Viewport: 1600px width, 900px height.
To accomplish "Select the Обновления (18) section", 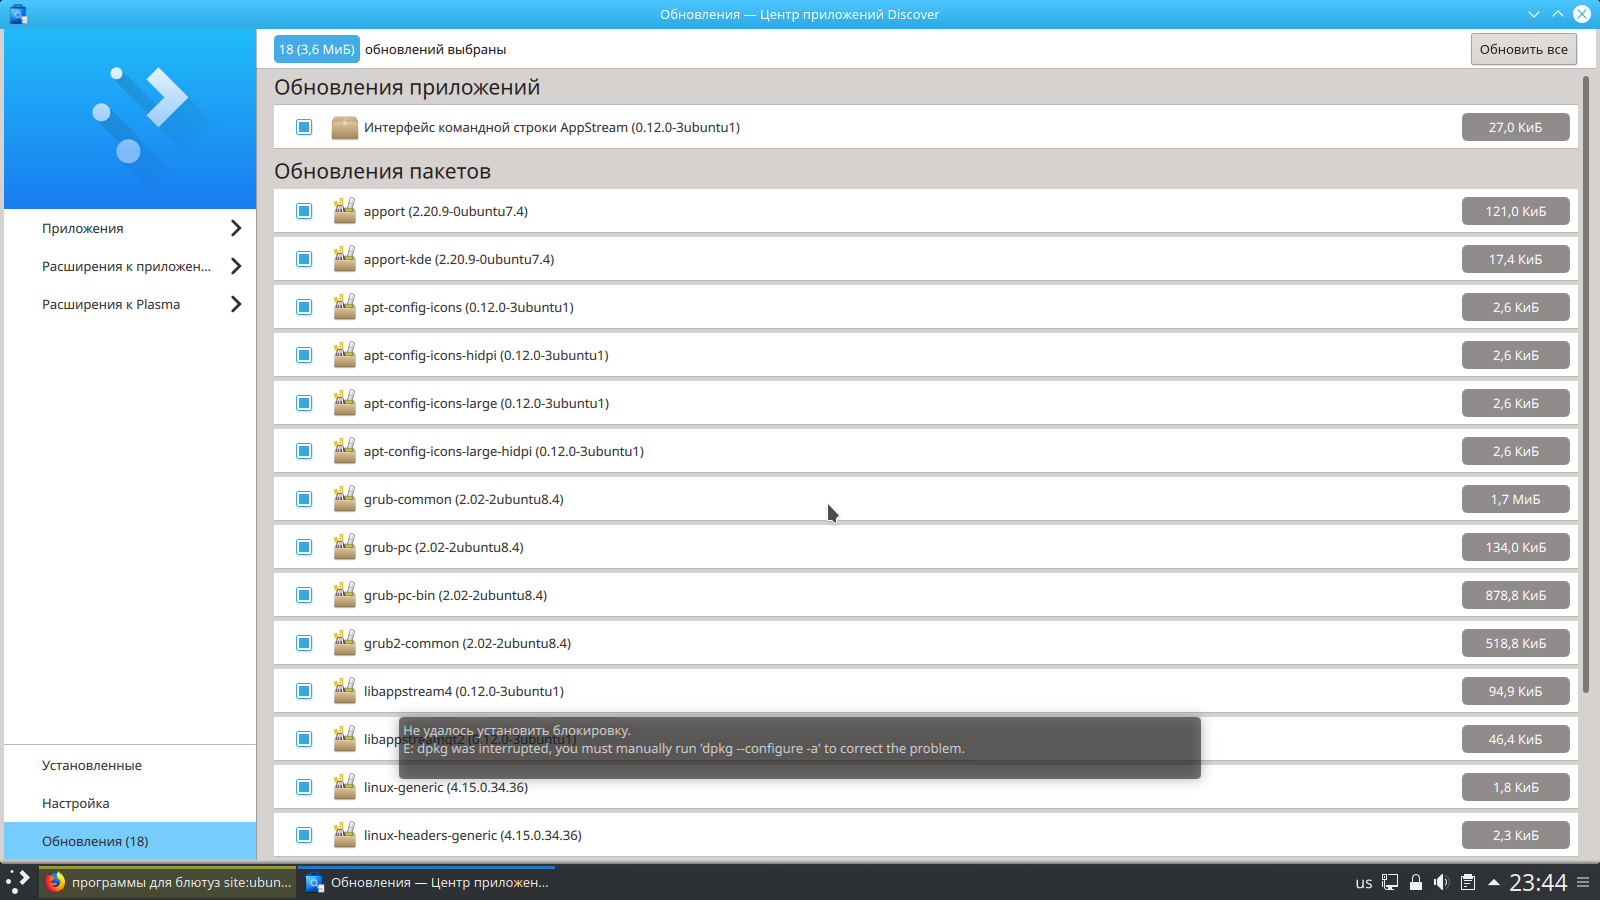I will pyautogui.click(x=130, y=841).
